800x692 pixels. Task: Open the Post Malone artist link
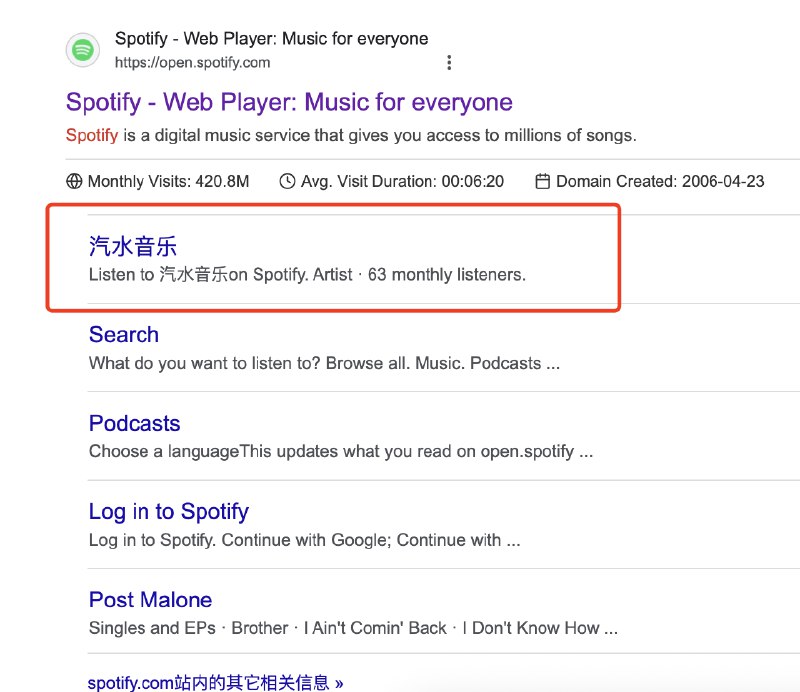(x=149, y=599)
